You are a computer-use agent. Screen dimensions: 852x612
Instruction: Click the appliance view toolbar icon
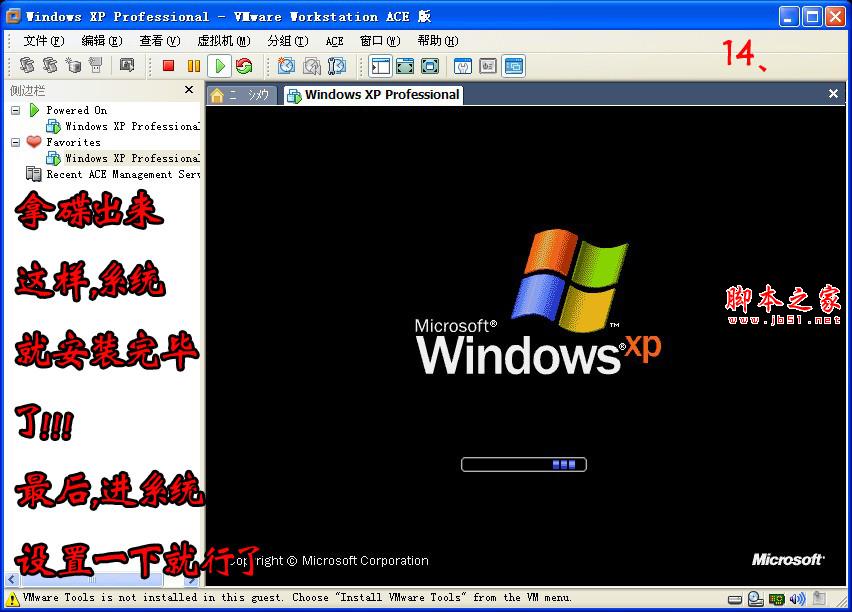point(488,66)
